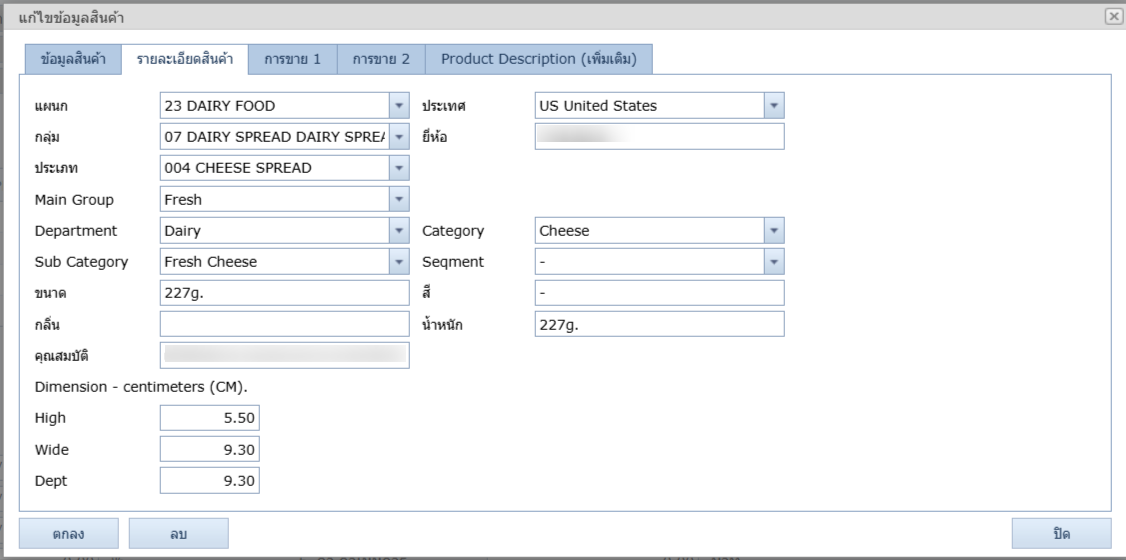
Task: Open the Seqment dropdown arrow
Action: coord(773,262)
